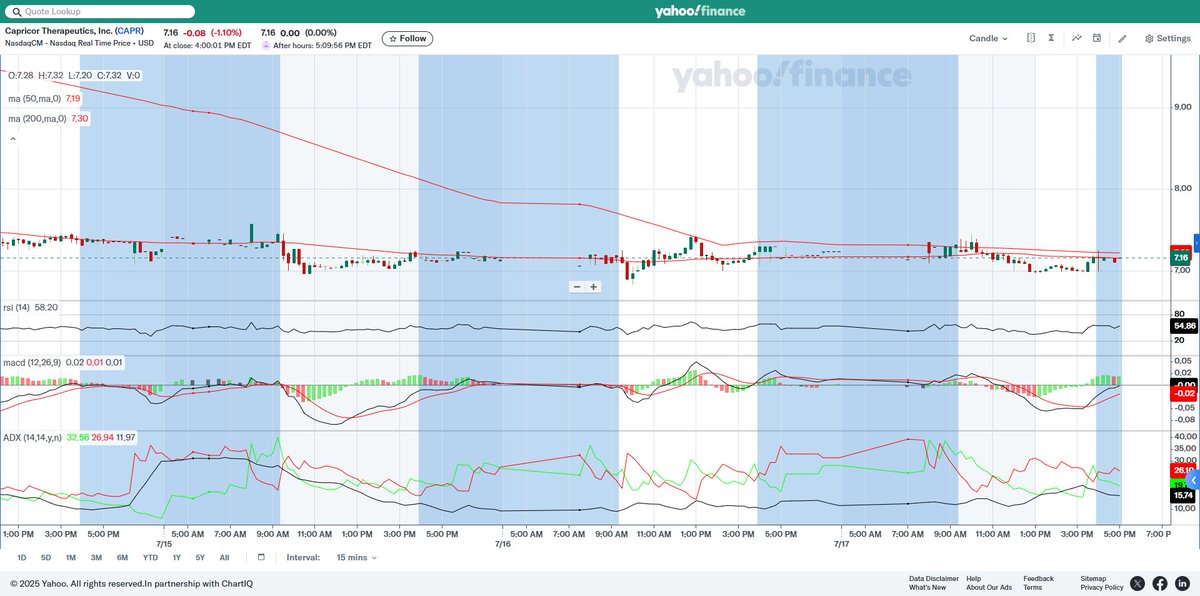Switch chart range to 1D
The width and height of the screenshot is (1200, 596).
[22, 557]
